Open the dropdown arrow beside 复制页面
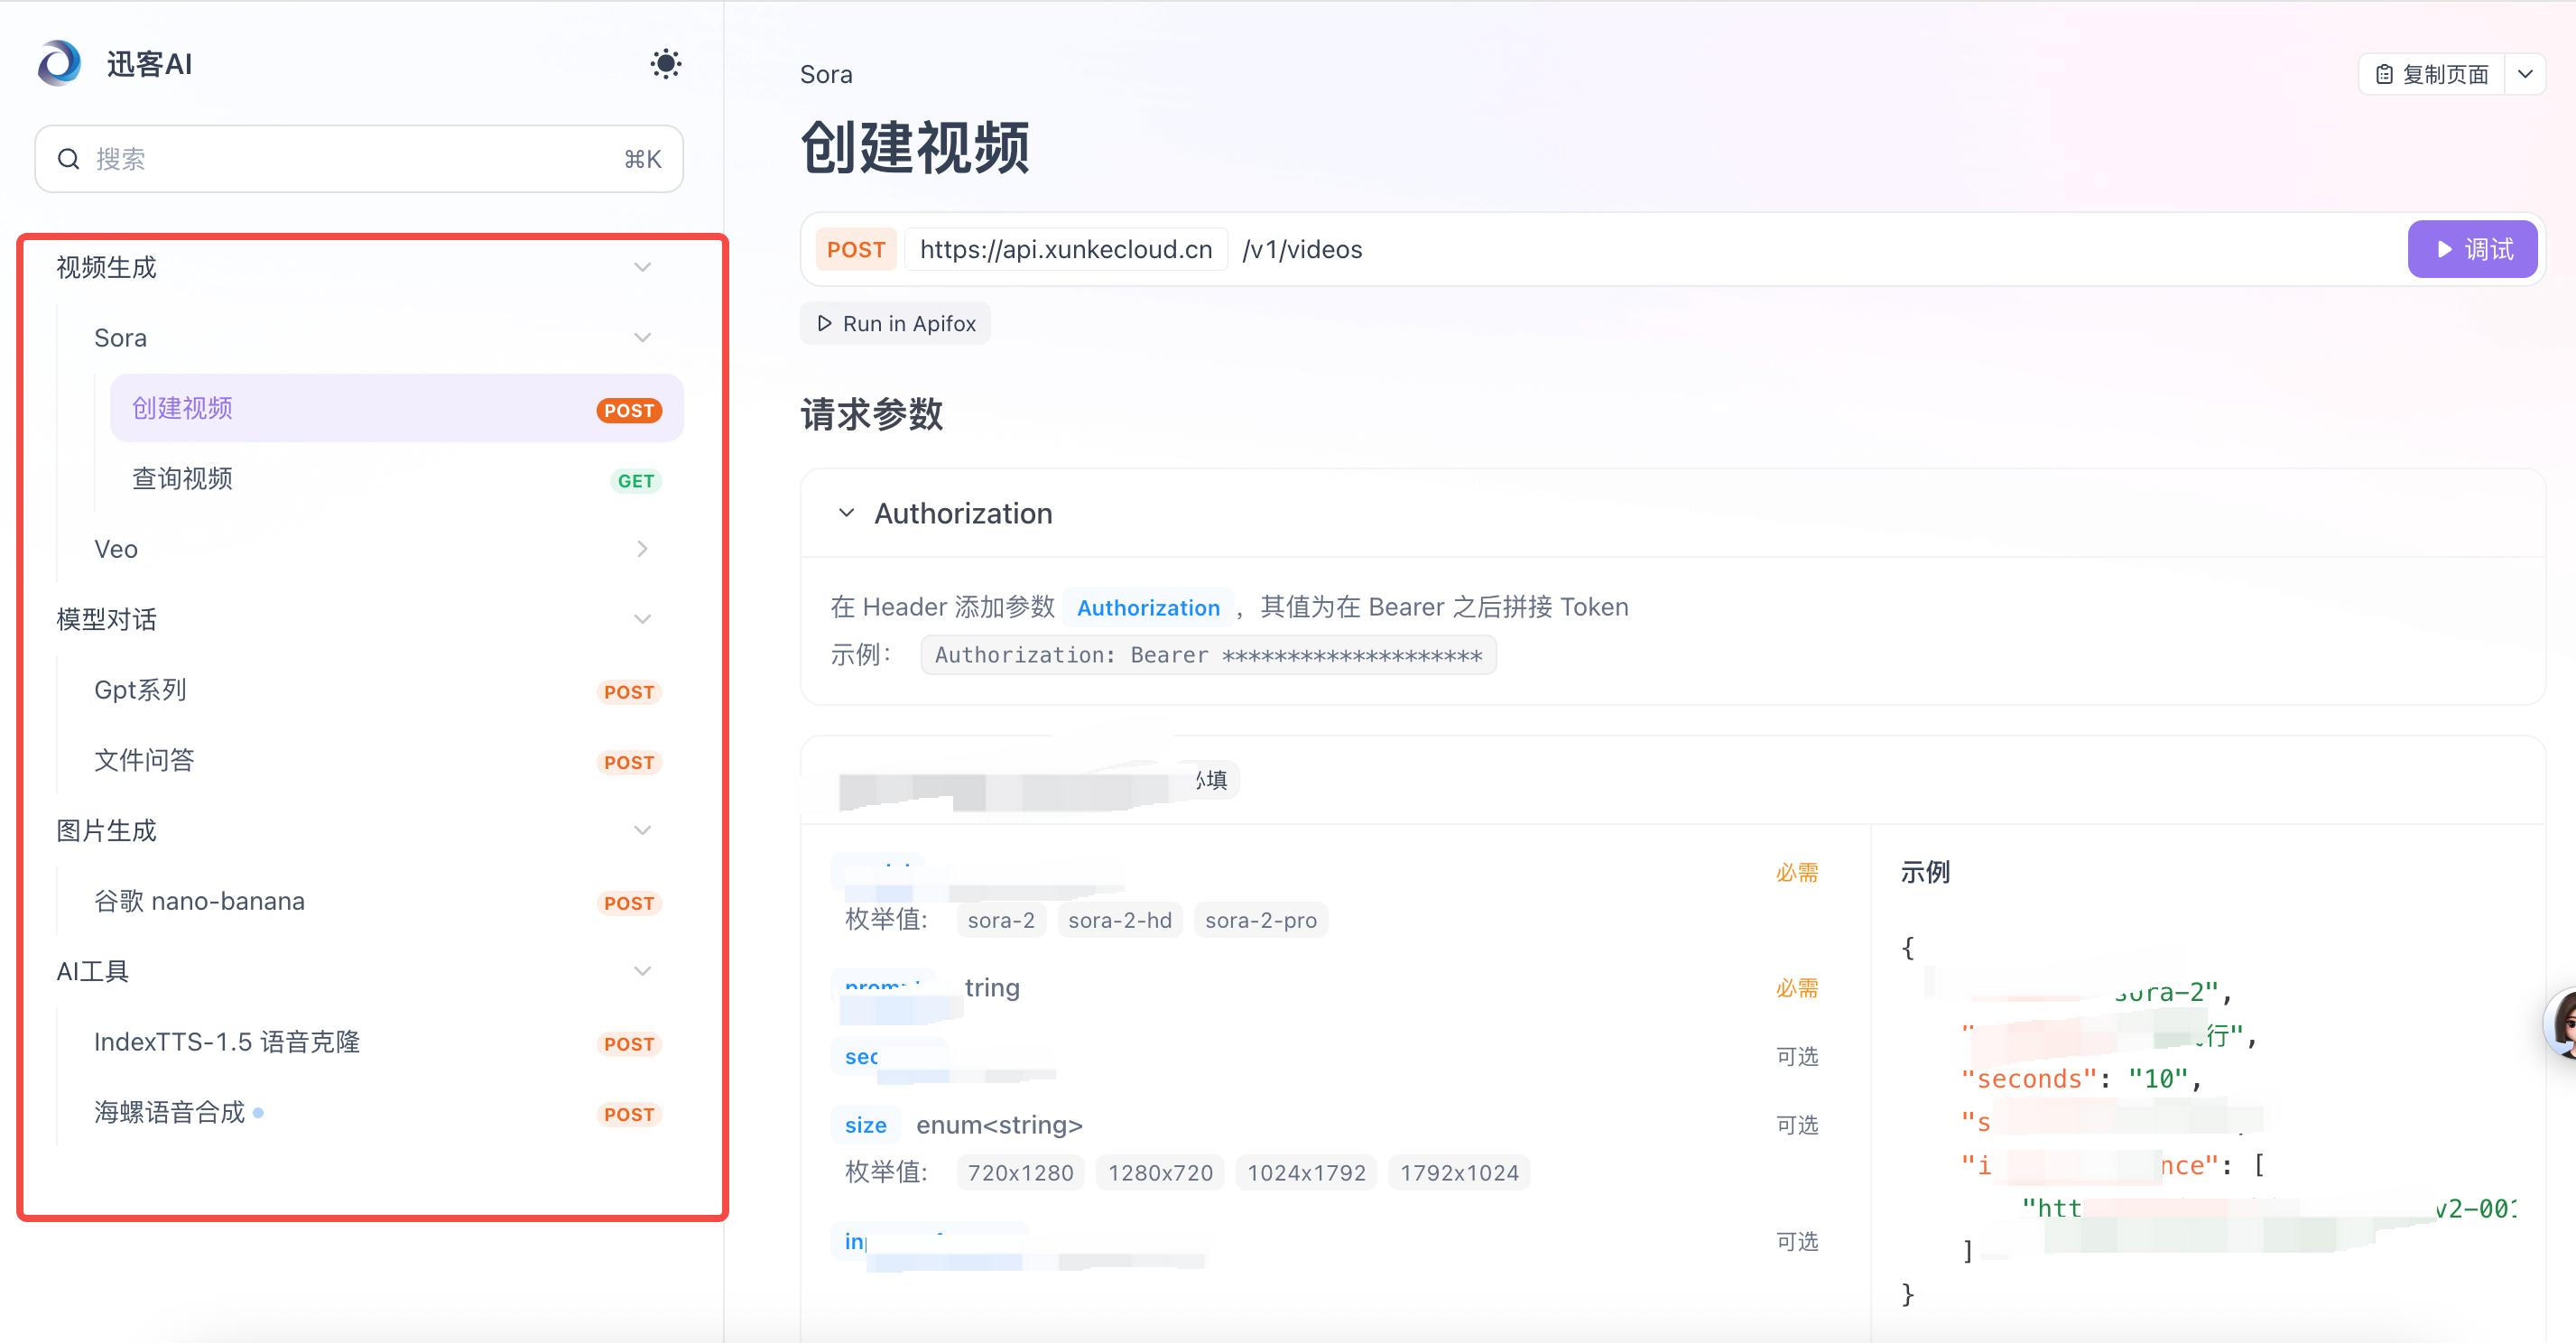The height and width of the screenshot is (1343, 2576). point(2525,74)
